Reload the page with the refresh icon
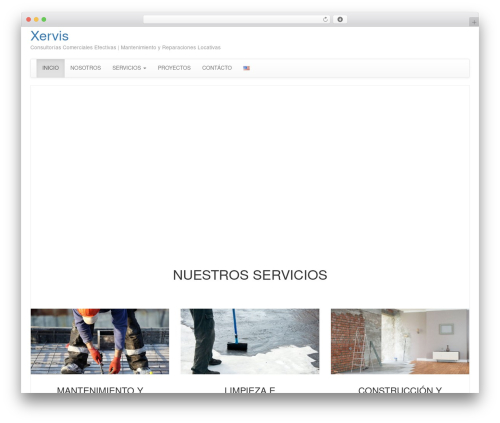Viewport: 500px width, 423px height. pos(325,19)
